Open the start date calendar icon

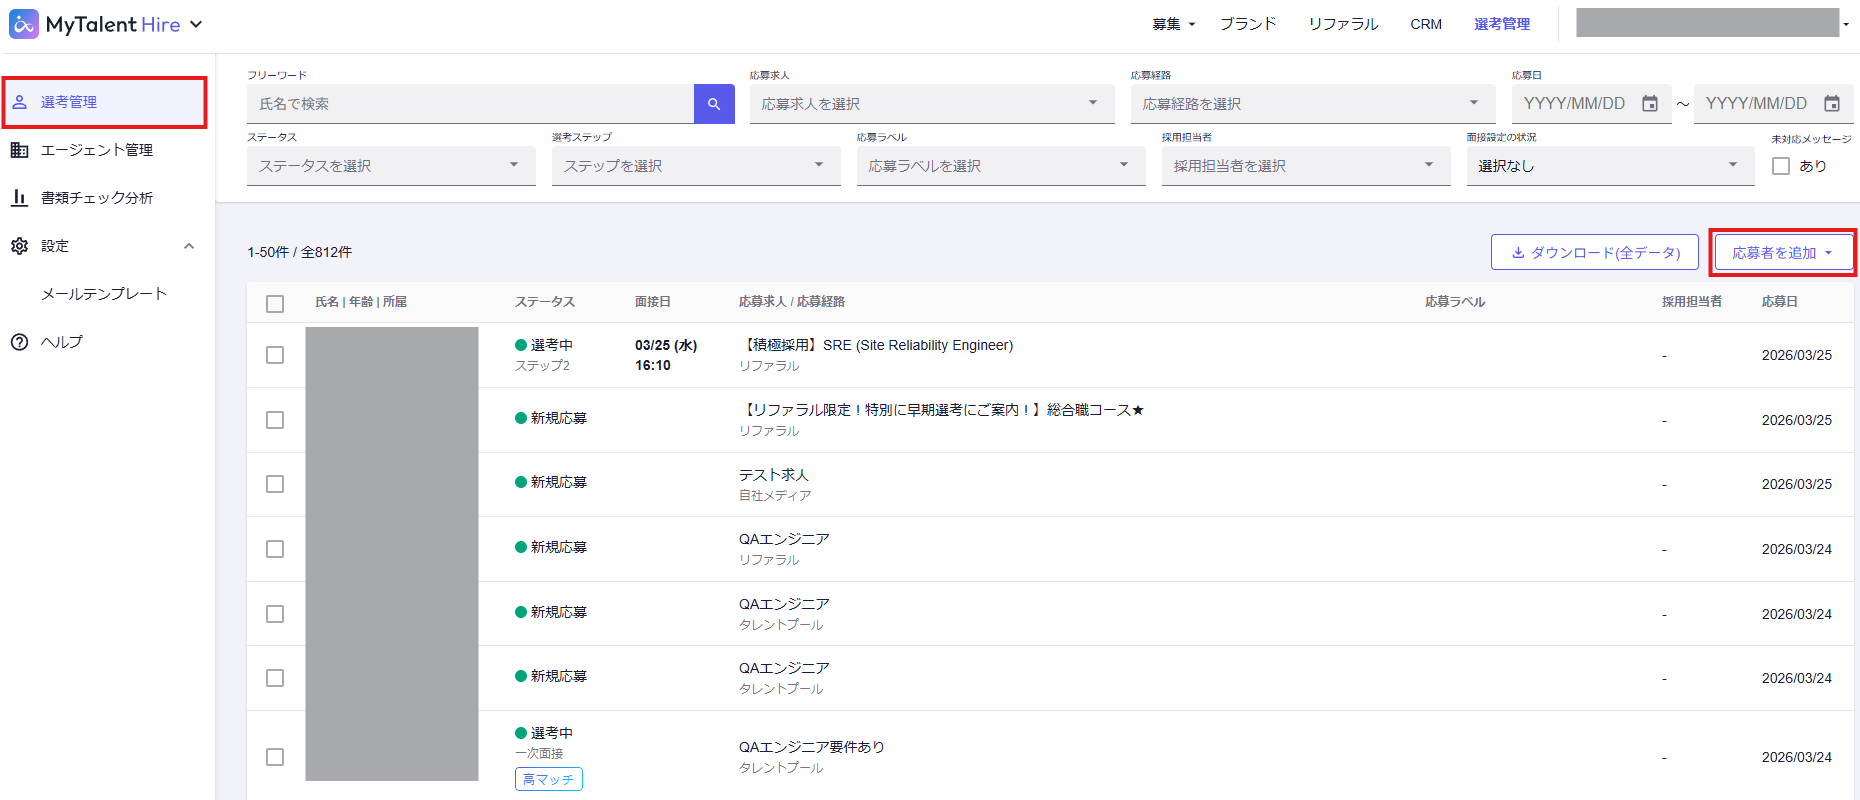tap(1650, 104)
